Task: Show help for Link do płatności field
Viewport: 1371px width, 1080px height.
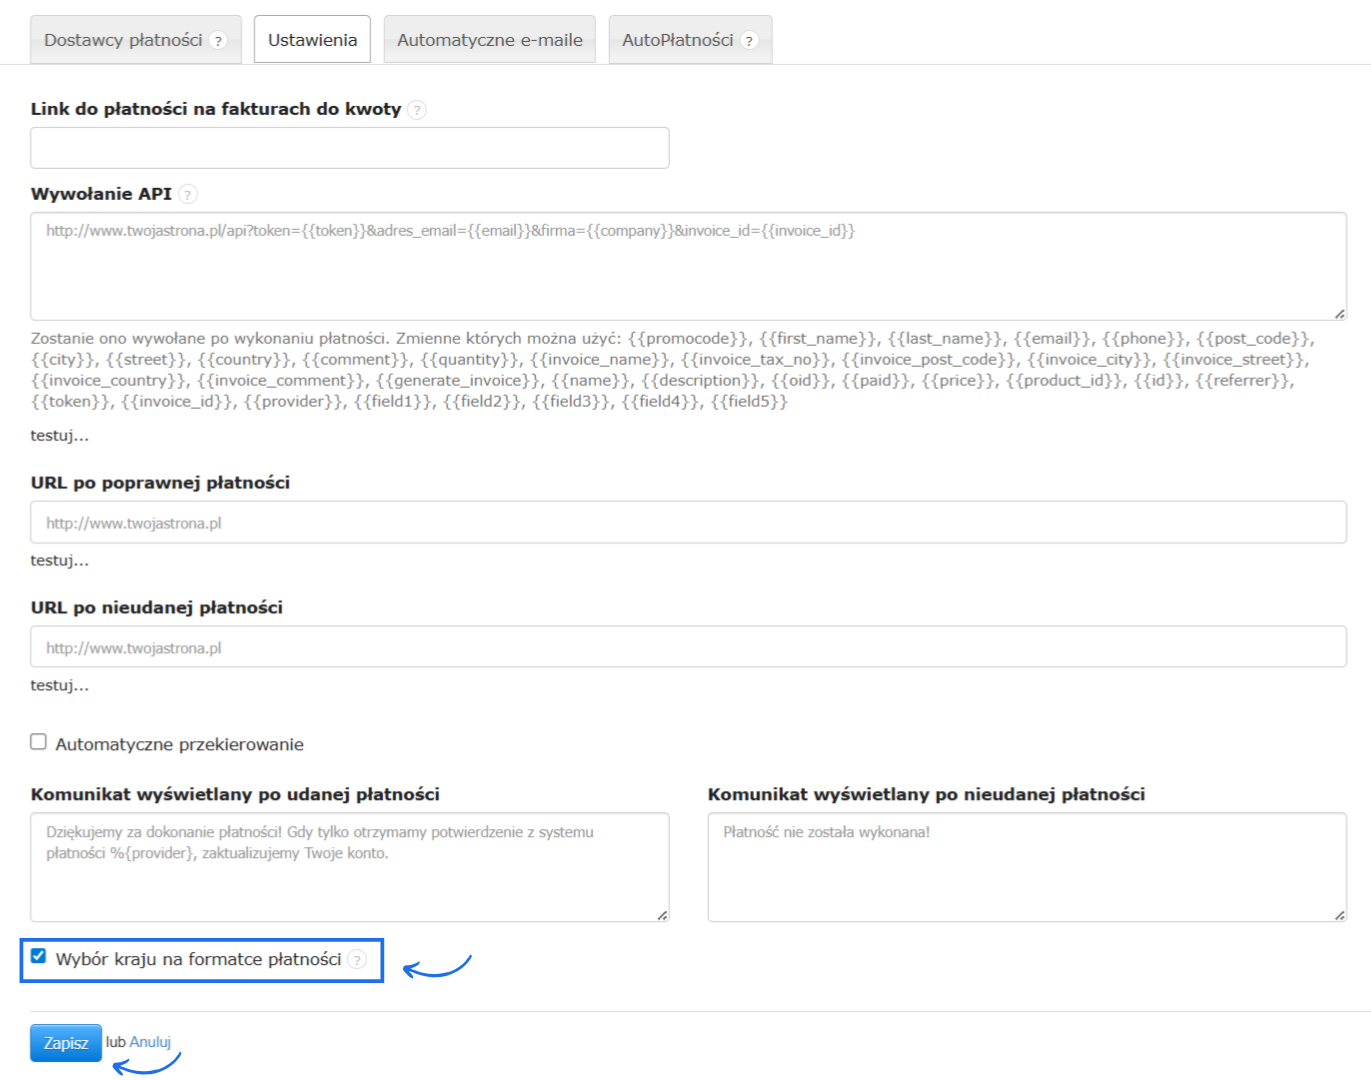Action: (x=417, y=110)
